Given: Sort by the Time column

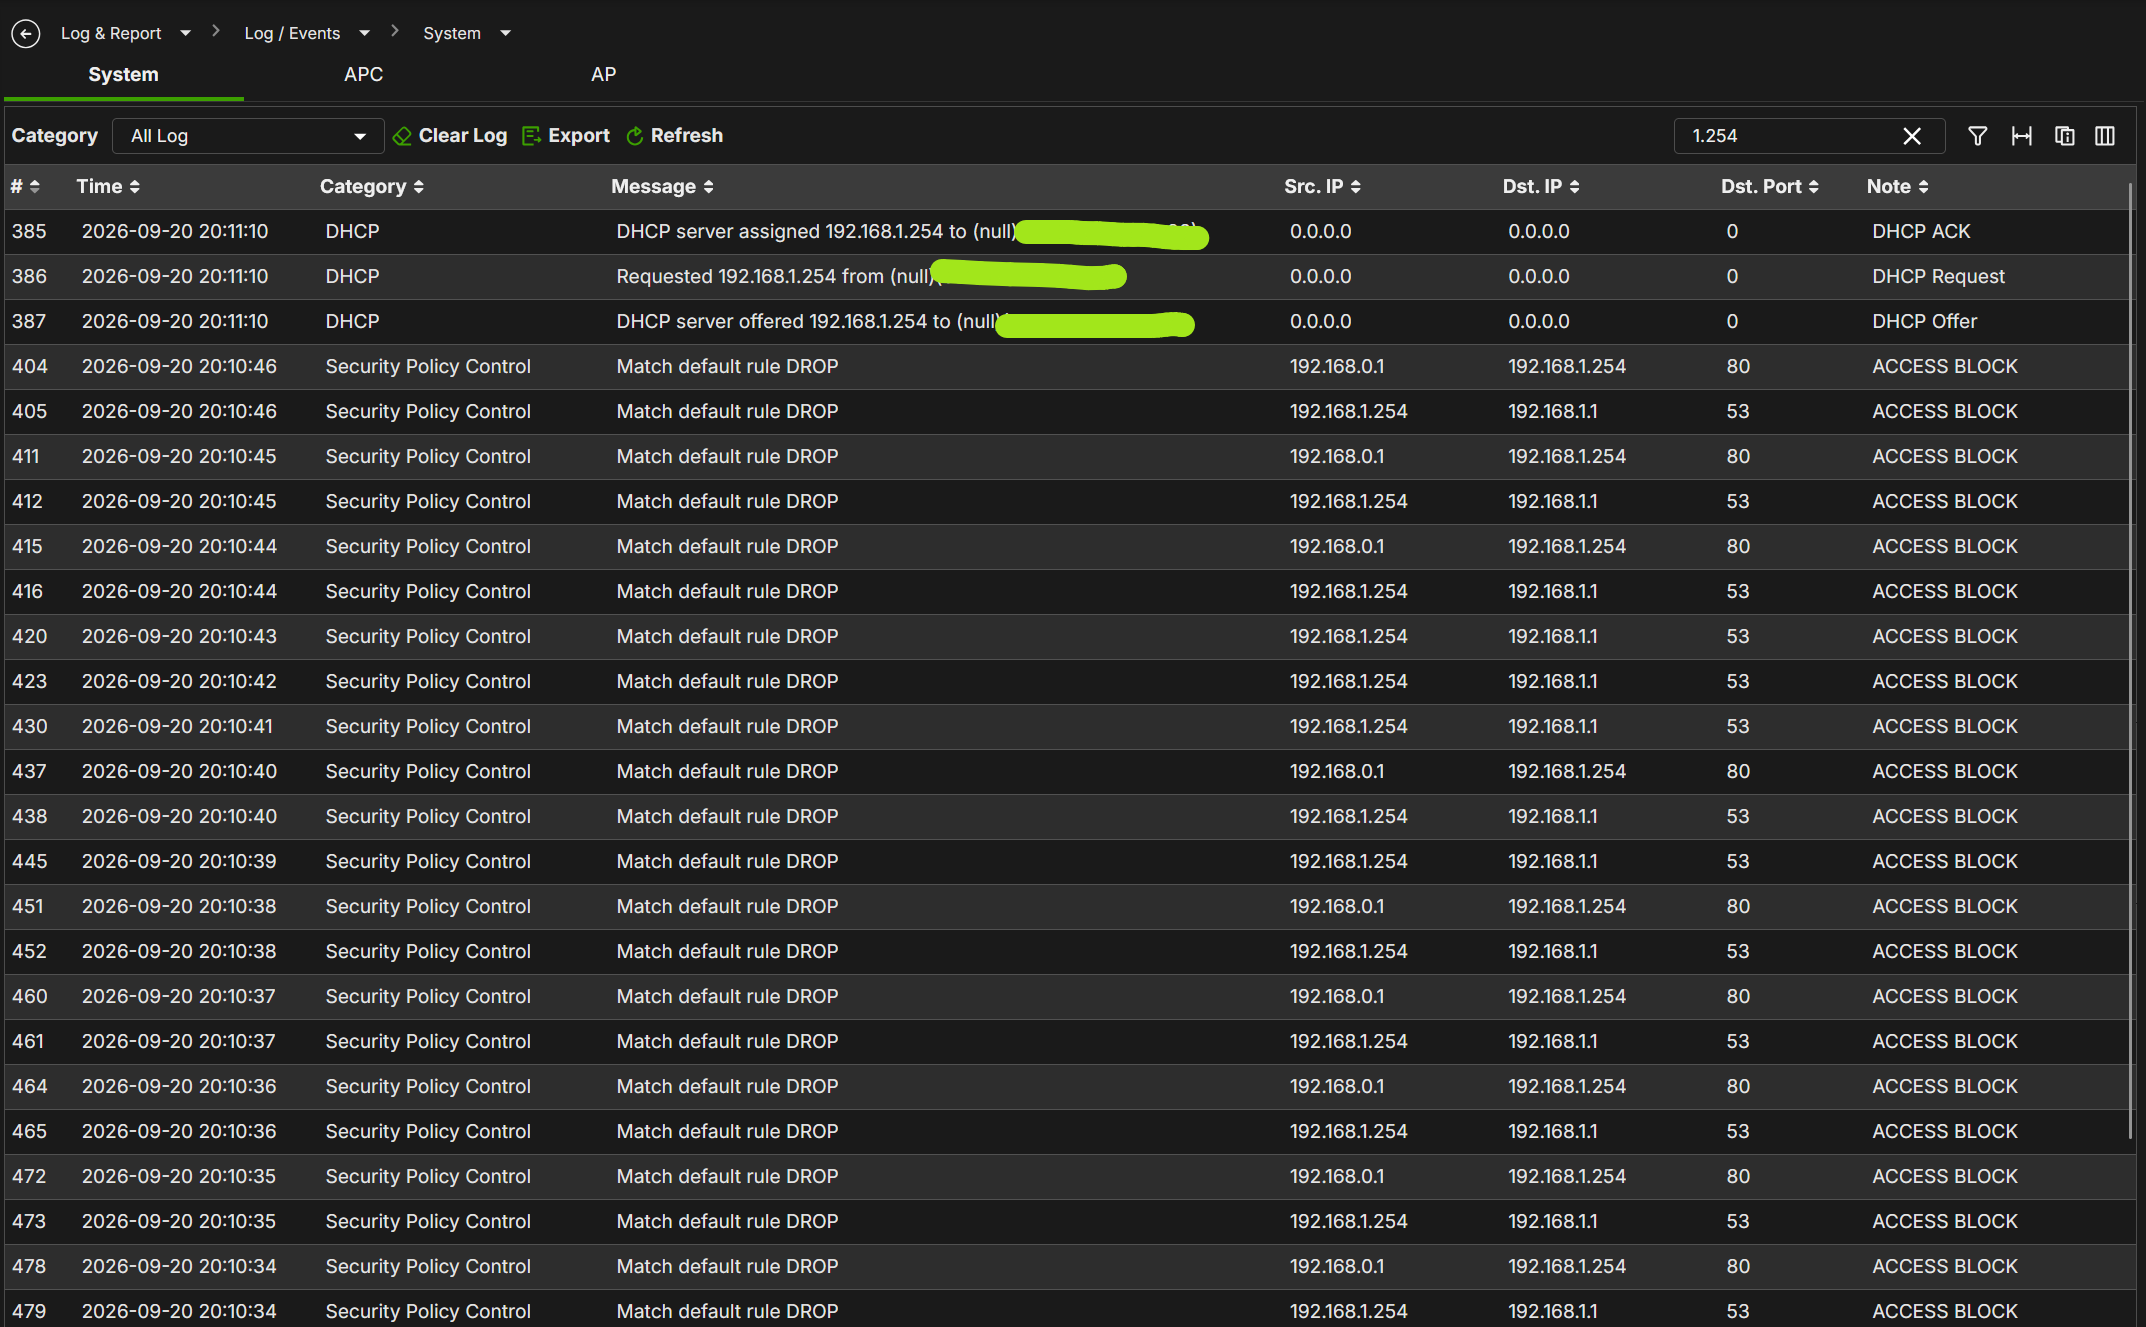Looking at the screenshot, I should pyautogui.click(x=108, y=187).
